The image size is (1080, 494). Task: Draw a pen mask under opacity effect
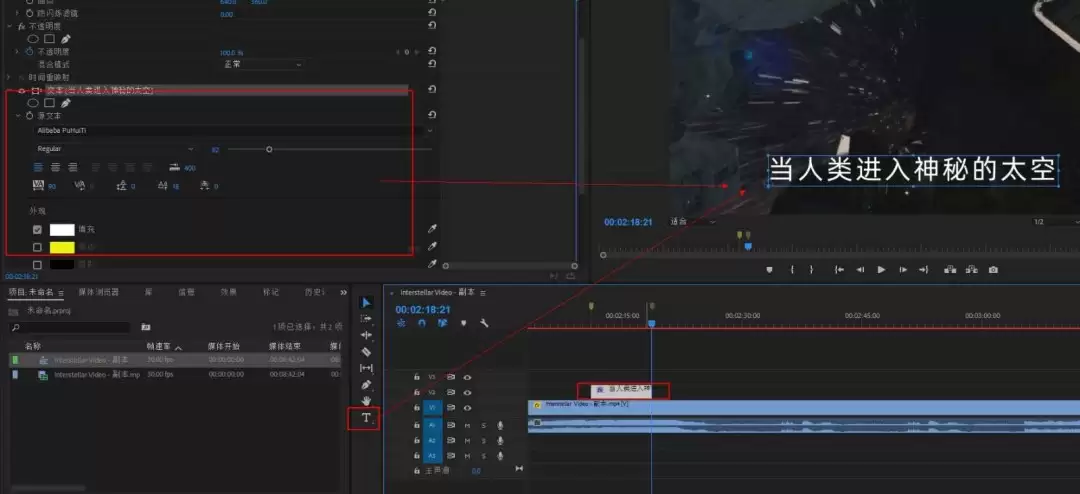tap(66, 39)
